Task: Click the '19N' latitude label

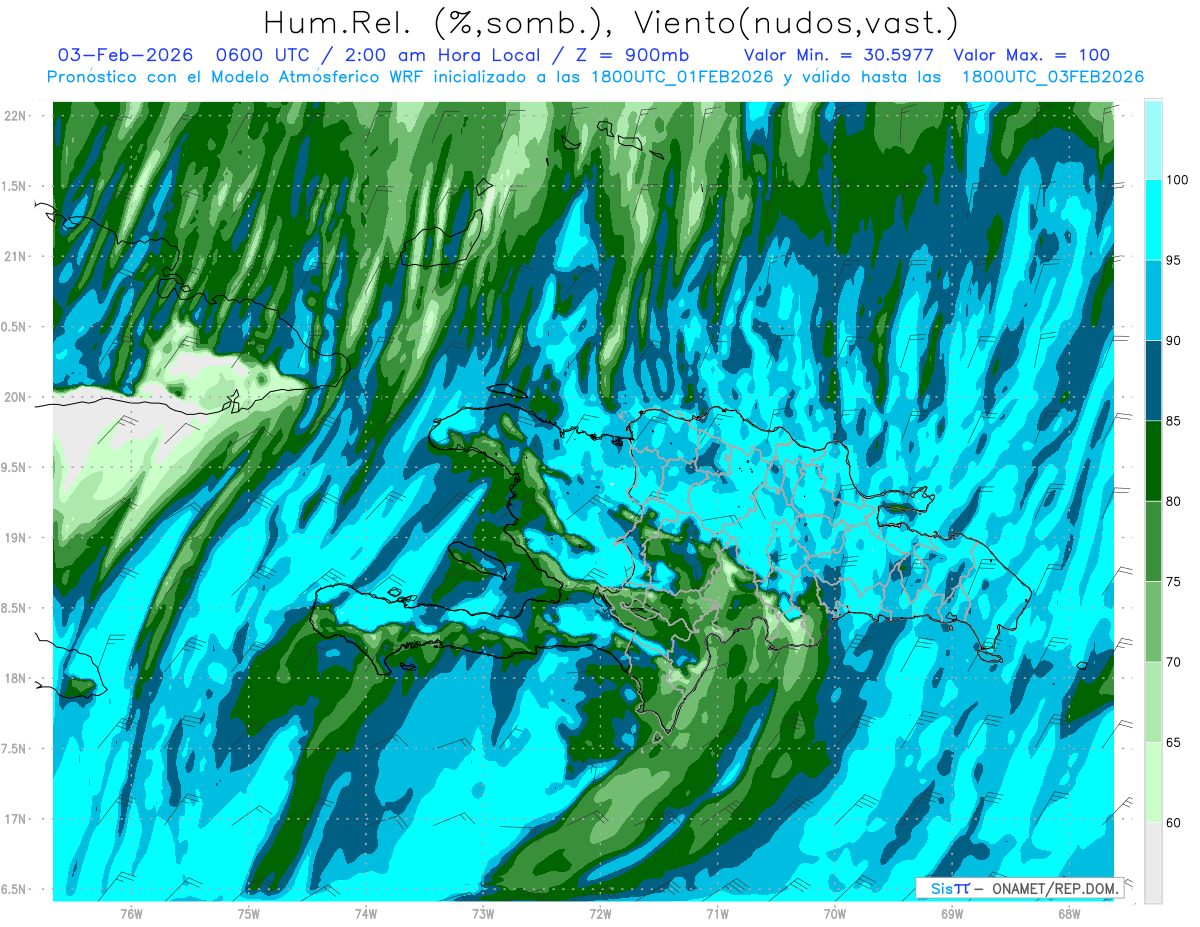Action: coord(17,538)
